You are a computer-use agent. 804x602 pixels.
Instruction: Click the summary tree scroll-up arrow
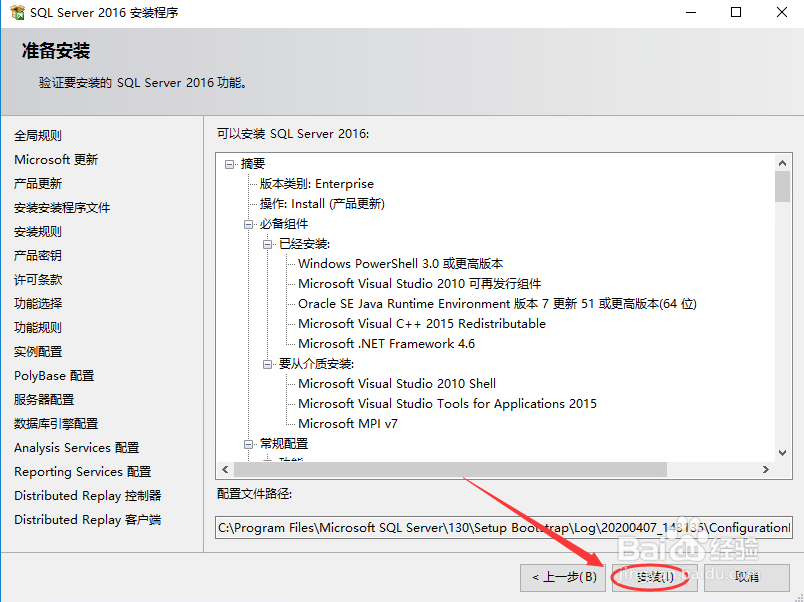(x=782, y=163)
